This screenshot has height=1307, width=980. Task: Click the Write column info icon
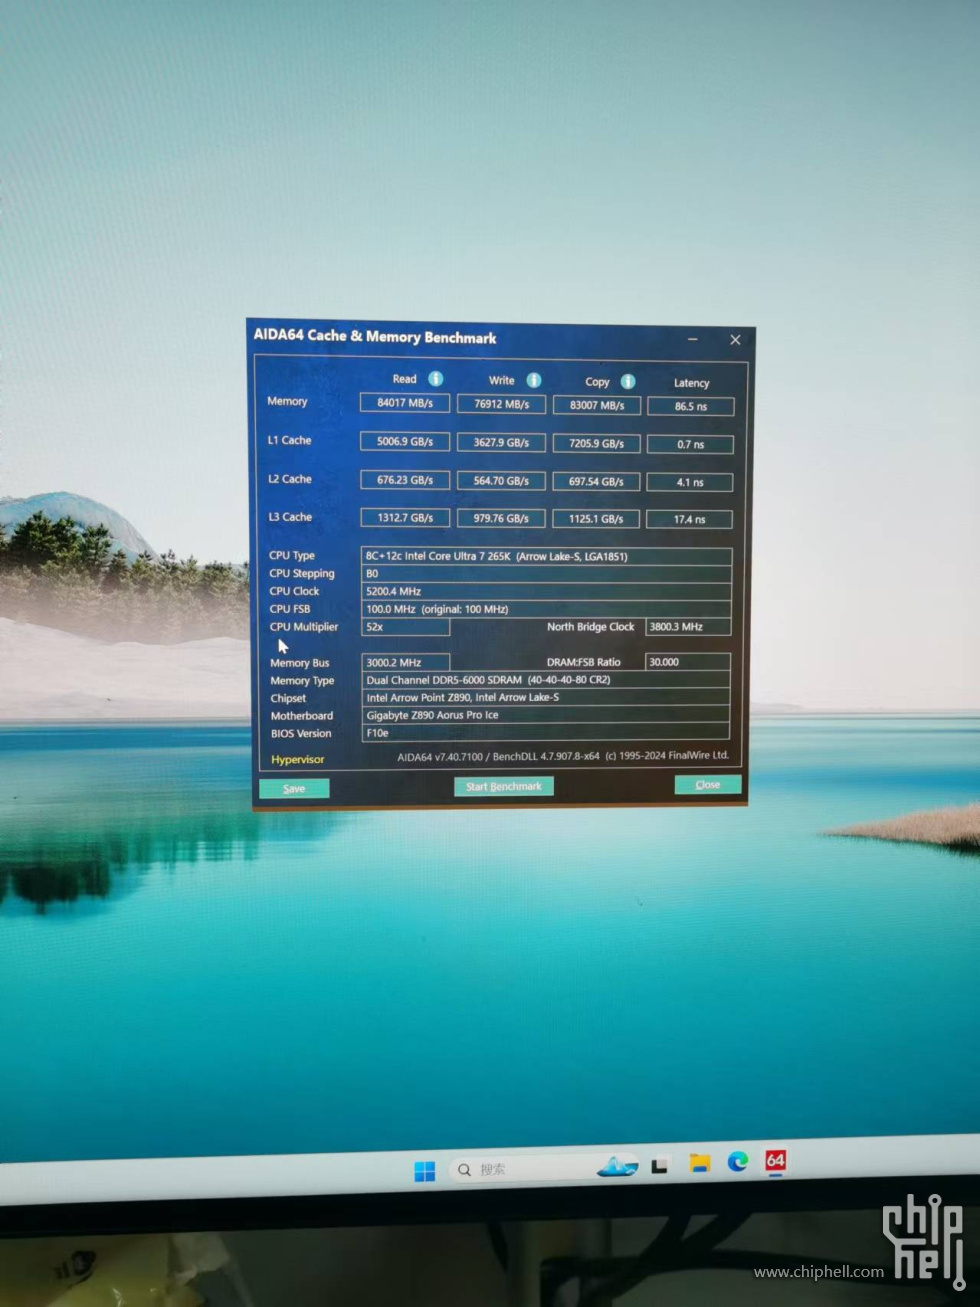(x=534, y=380)
